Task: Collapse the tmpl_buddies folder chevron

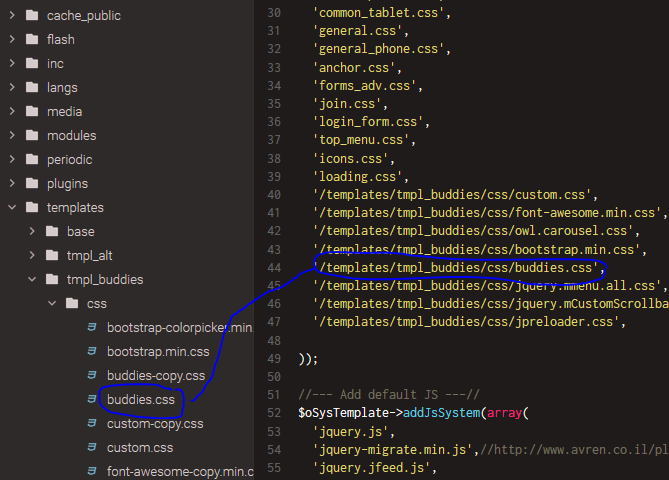Action: (32, 280)
